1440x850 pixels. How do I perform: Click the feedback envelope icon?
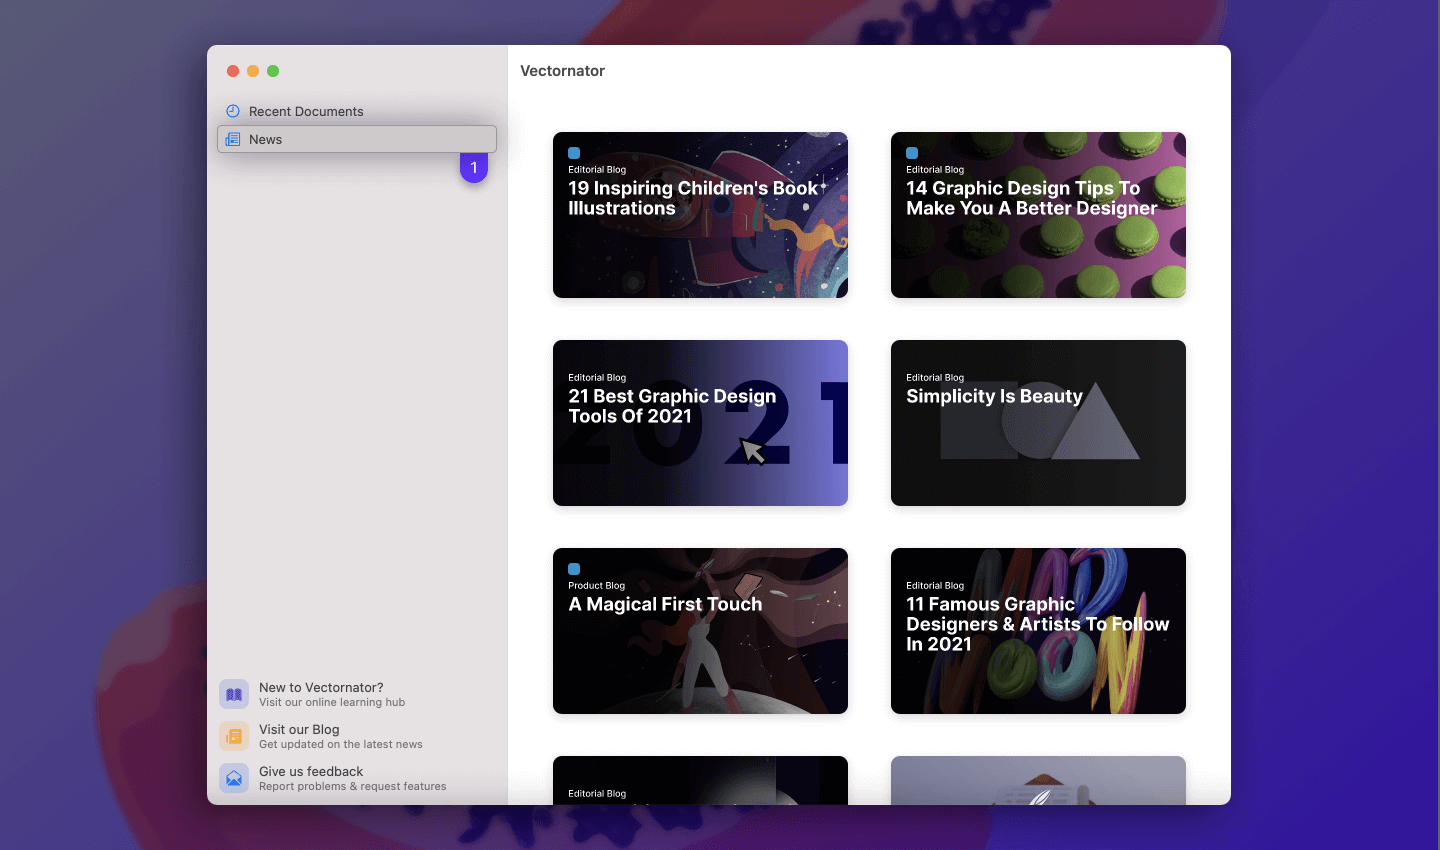[x=234, y=778]
